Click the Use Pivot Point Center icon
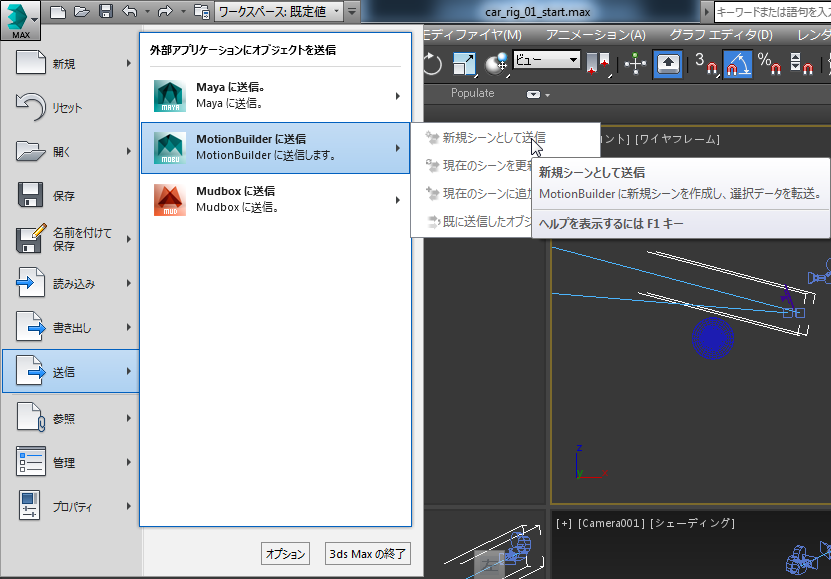This screenshot has width=831, height=579. click(x=598, y=65)
